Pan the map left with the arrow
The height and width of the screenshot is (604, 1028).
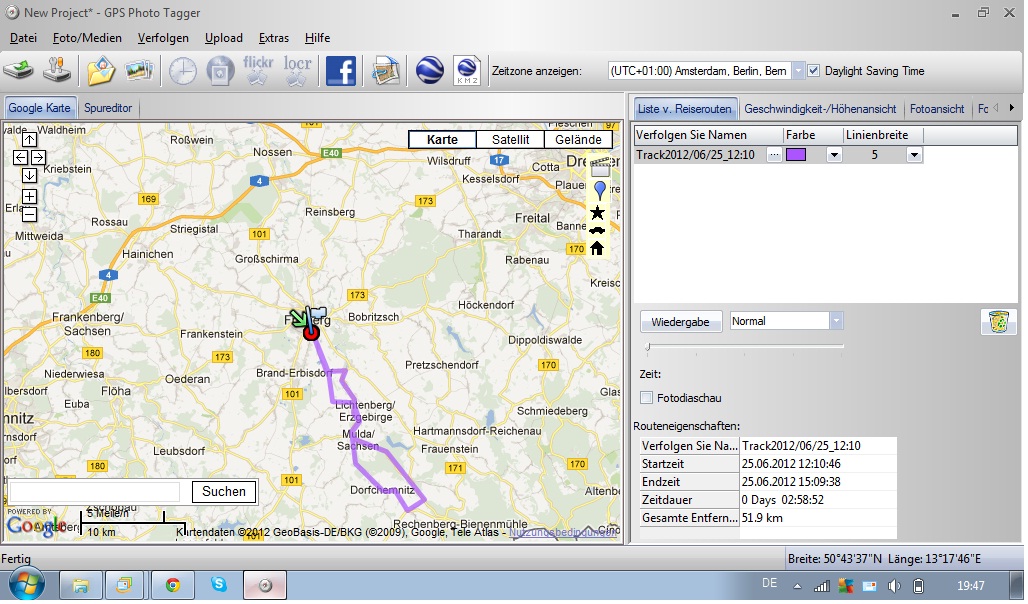point(20,157)
